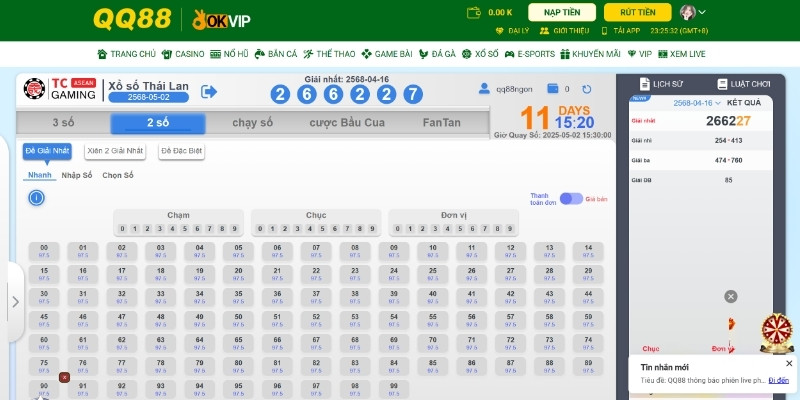The width and height of the screenshot is (800, 400).
Task: Pick number 27 in the grid
Action: (510, 274)
